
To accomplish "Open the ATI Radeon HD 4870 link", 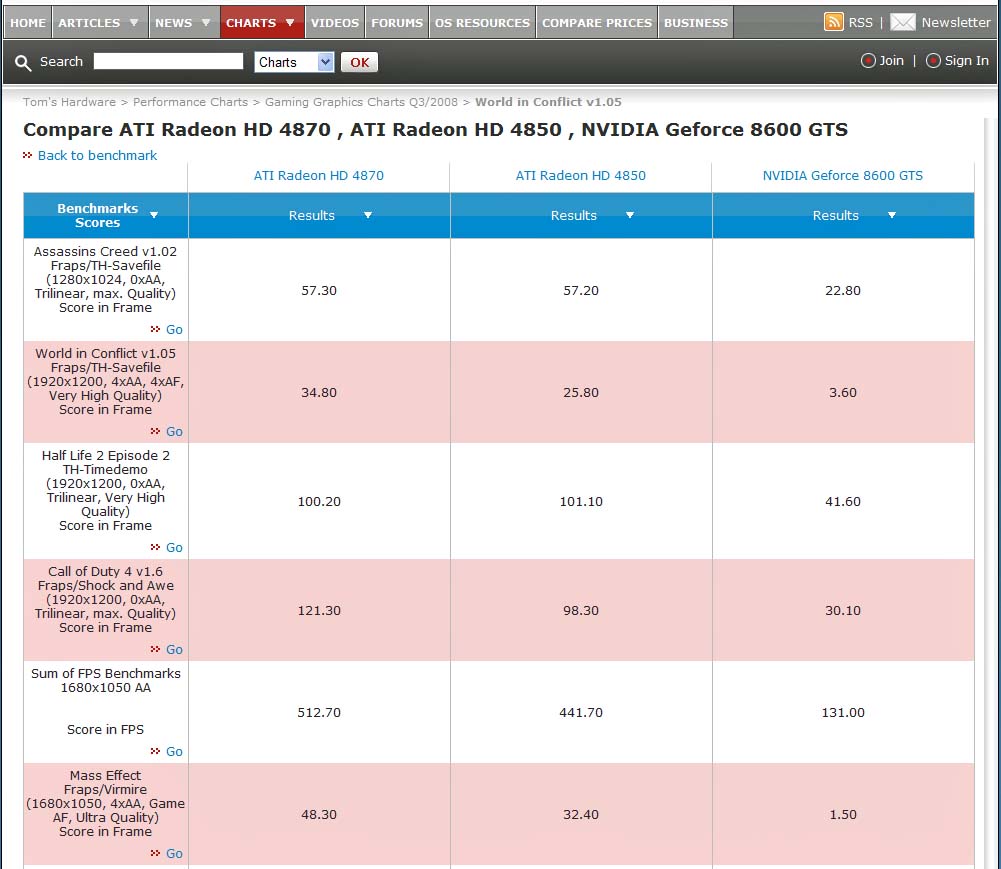I will (319, 176).
